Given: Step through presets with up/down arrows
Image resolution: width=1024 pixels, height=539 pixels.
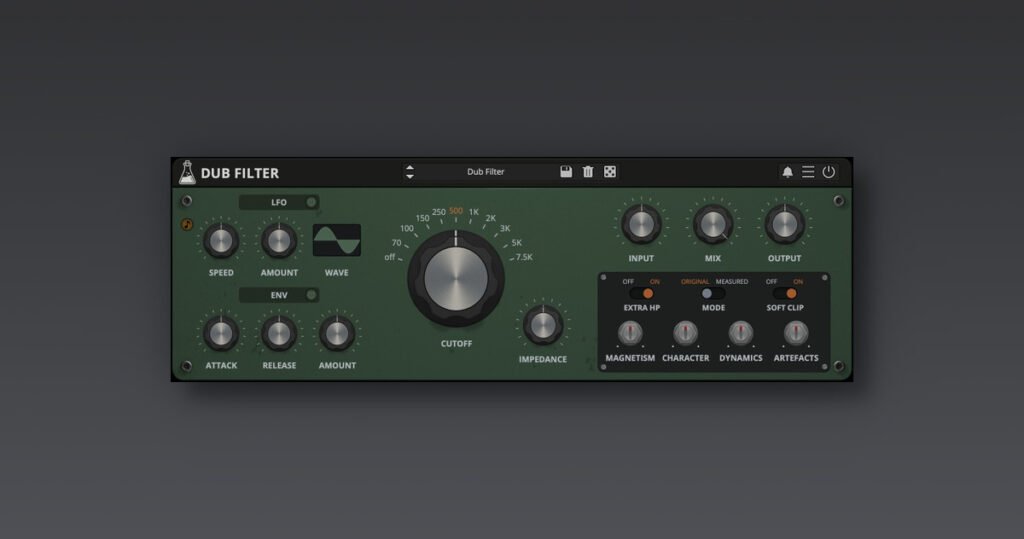Looking at the screenshot, I should coord(409,172).
